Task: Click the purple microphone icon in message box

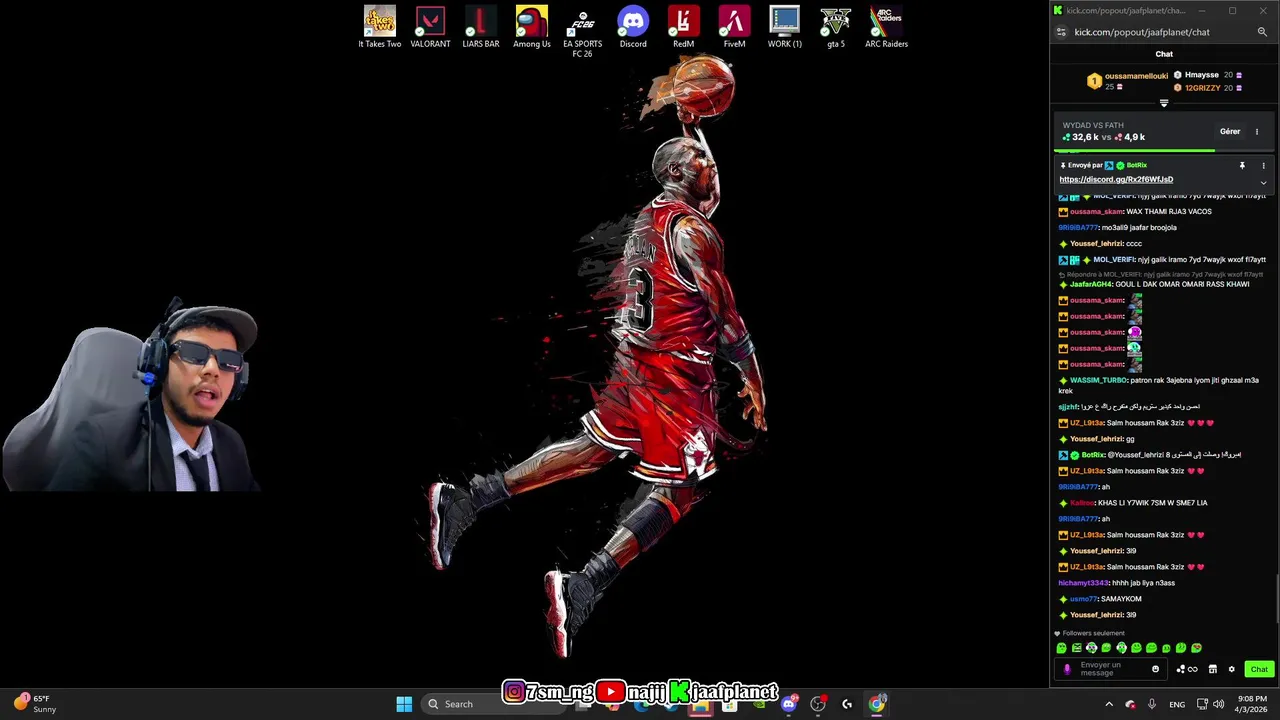Action: coord(1067,669)
